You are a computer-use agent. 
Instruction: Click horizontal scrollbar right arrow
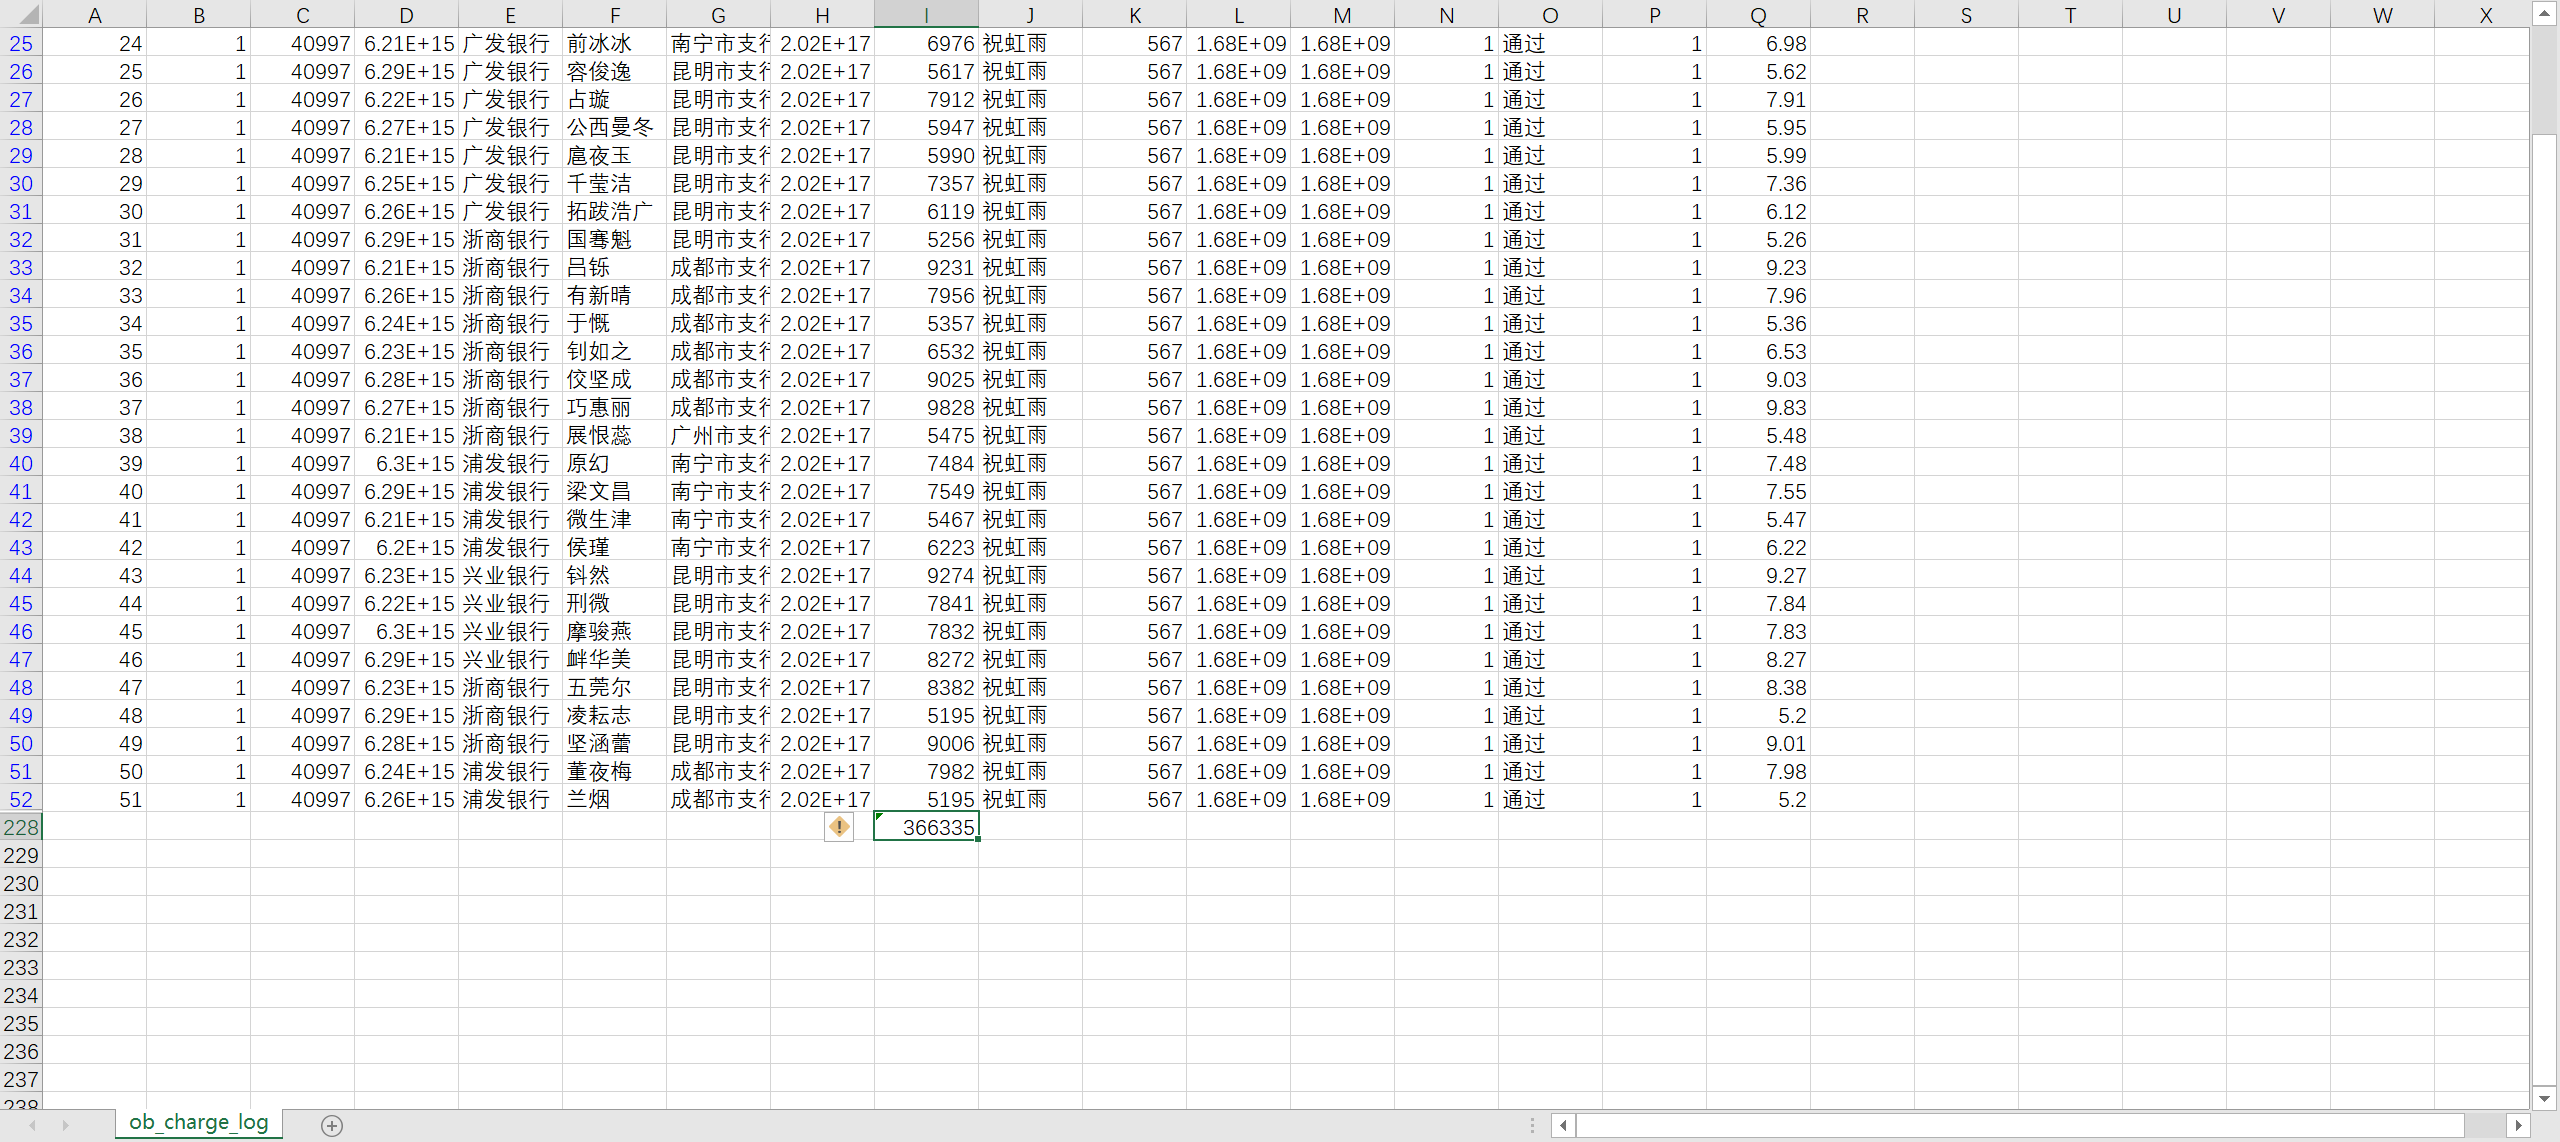point(2518,1125)
